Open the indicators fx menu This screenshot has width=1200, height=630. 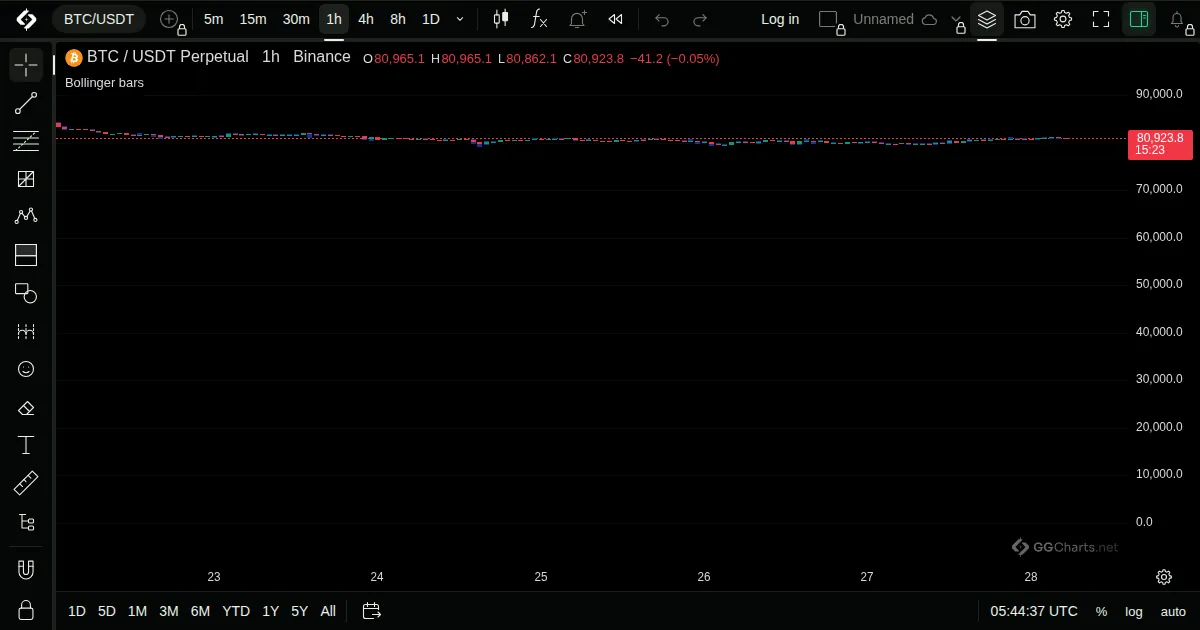pos(539,19)
